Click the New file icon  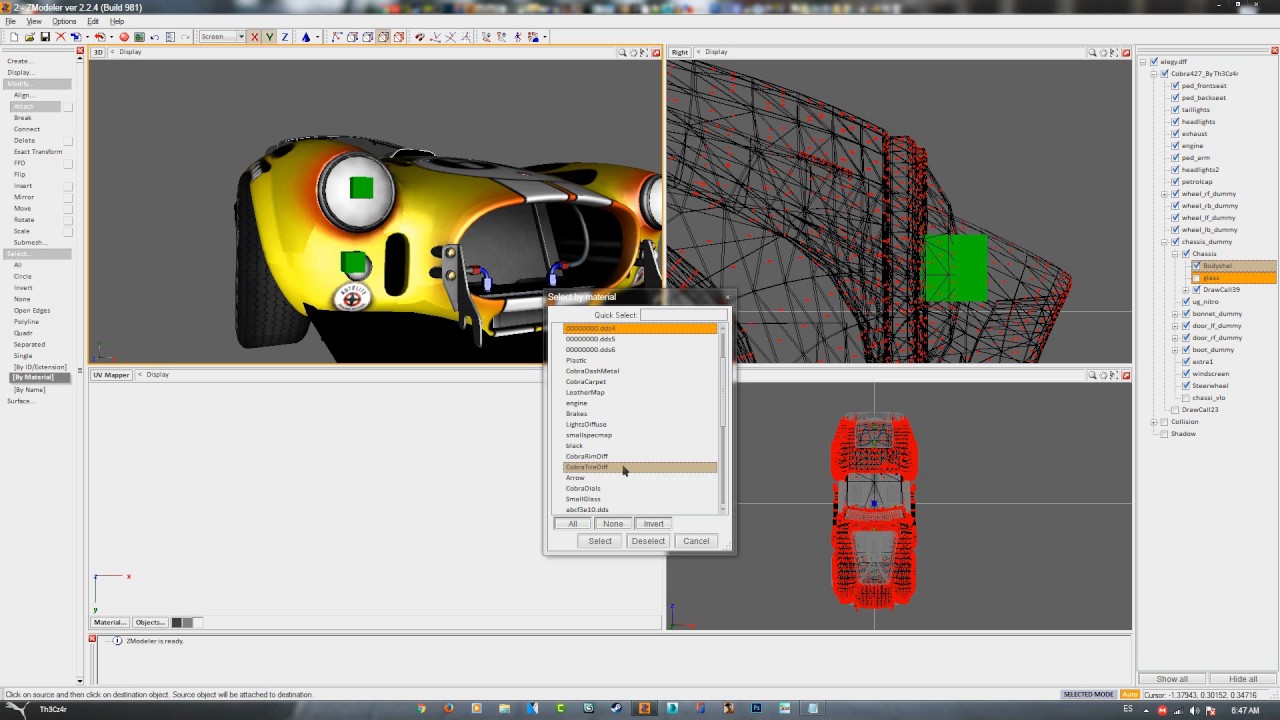click(x=14, y=37)
